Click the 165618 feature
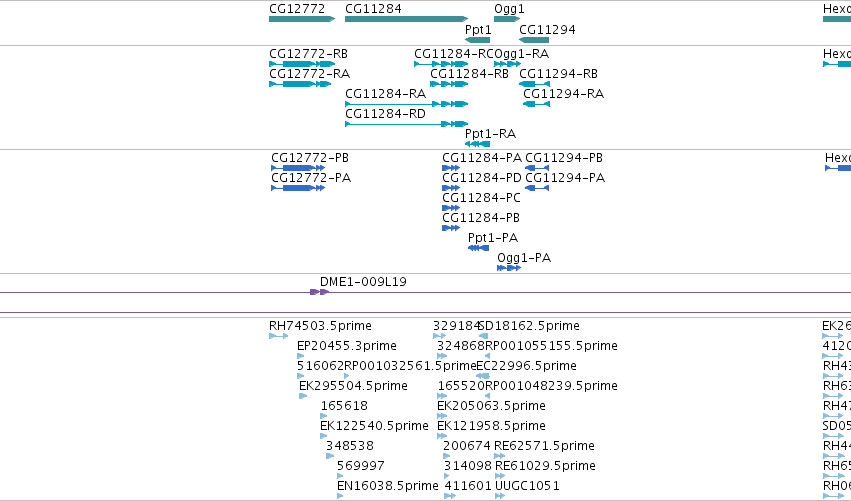The height and width of the screenshot is (501, 851). (324, 417)
